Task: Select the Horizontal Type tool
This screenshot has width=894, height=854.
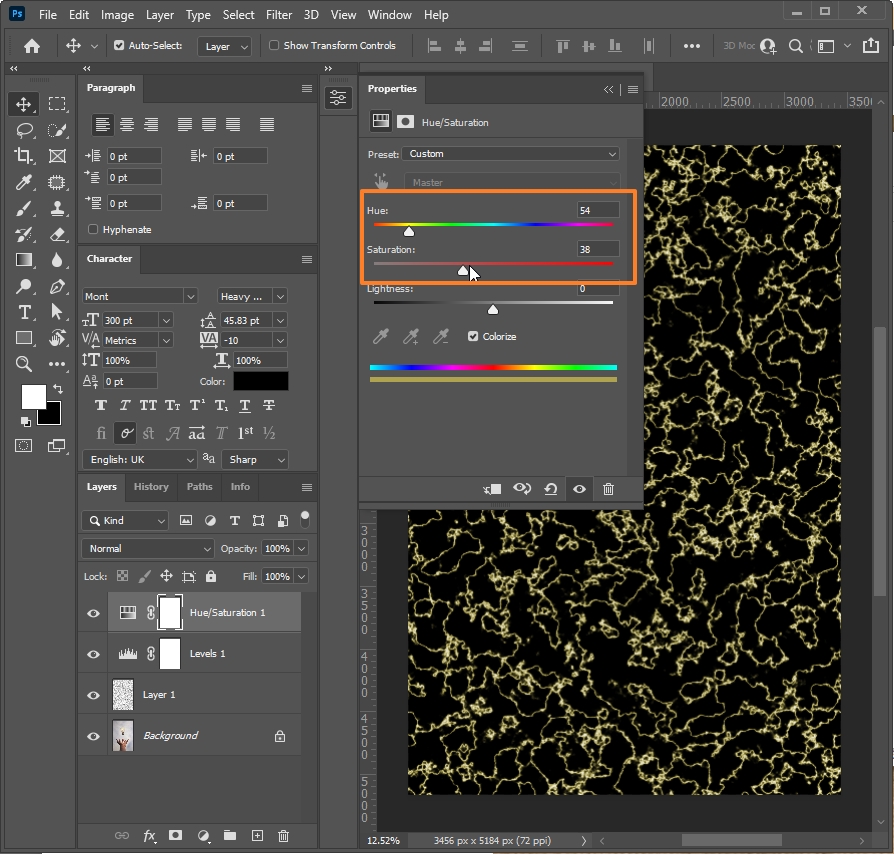Action: coord(24,312)
